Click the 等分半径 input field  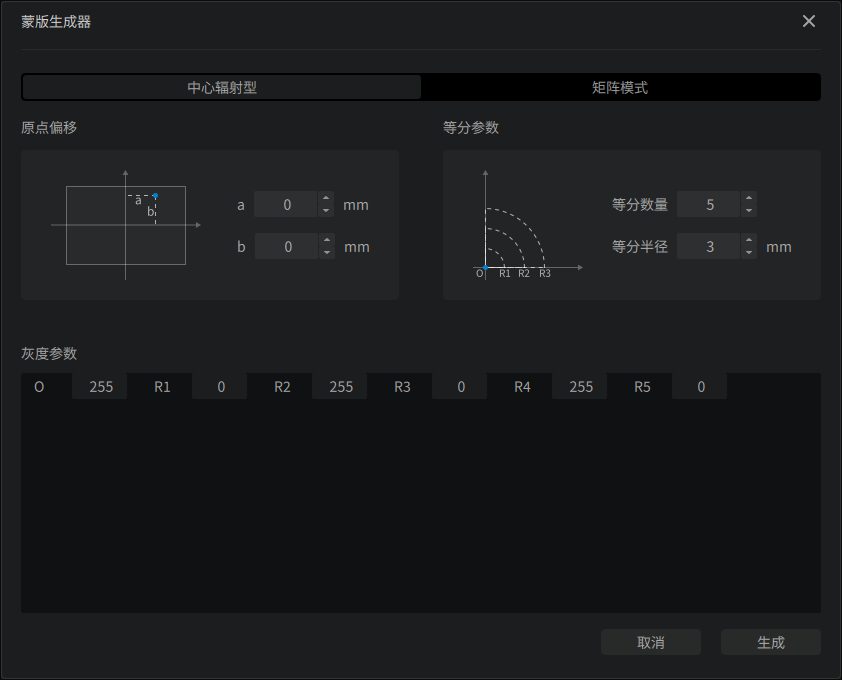click(x=709, y=246)
